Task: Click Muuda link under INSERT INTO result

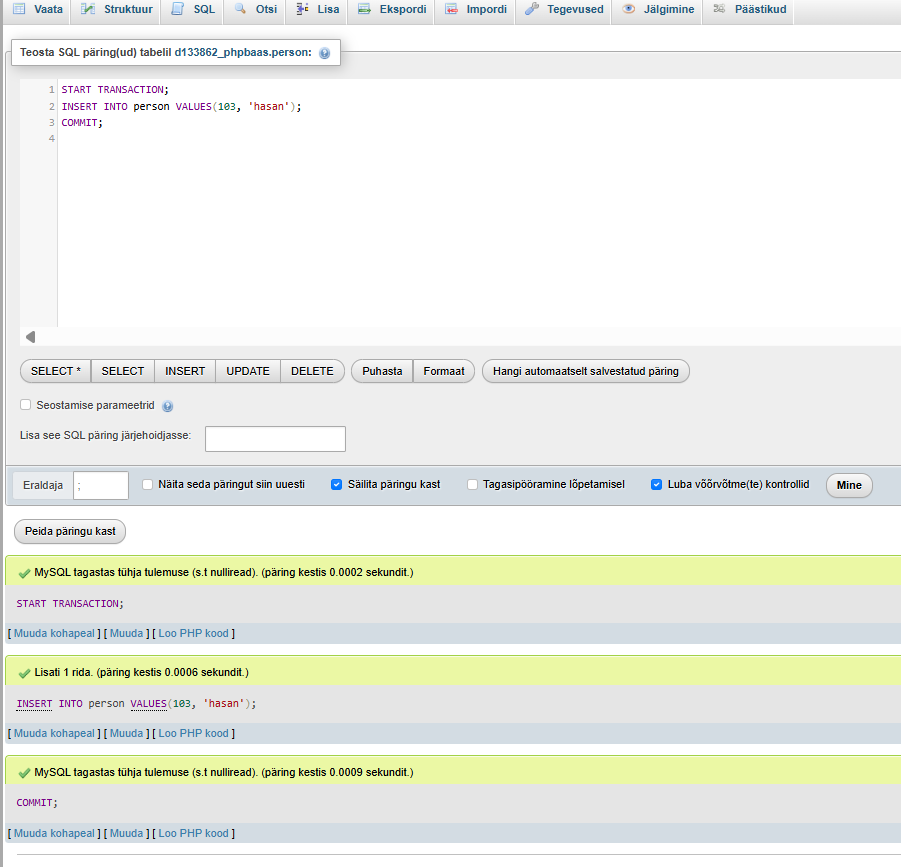Action: pos(126,733)
